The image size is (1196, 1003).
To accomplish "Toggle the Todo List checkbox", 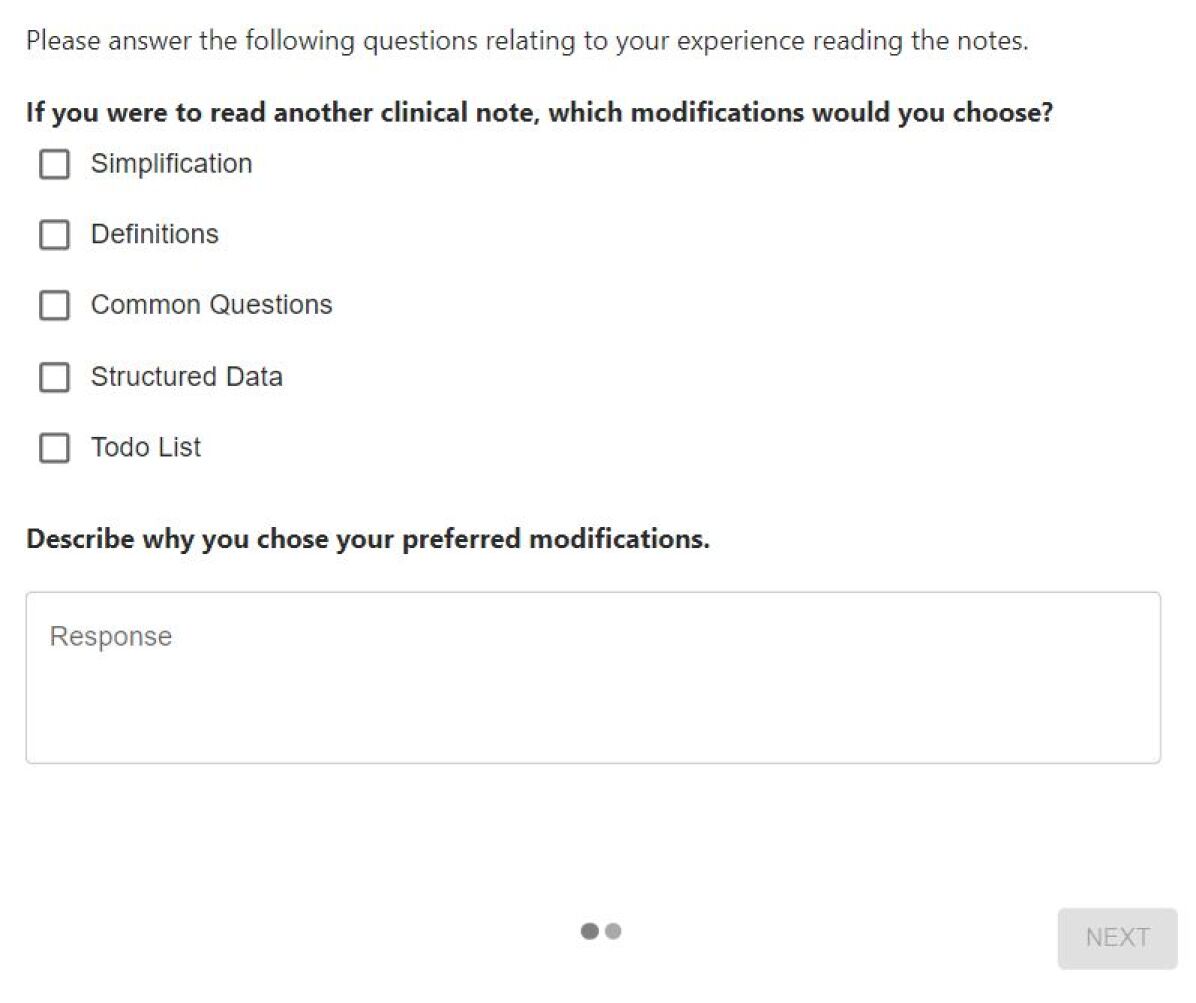I will point(54,448).
